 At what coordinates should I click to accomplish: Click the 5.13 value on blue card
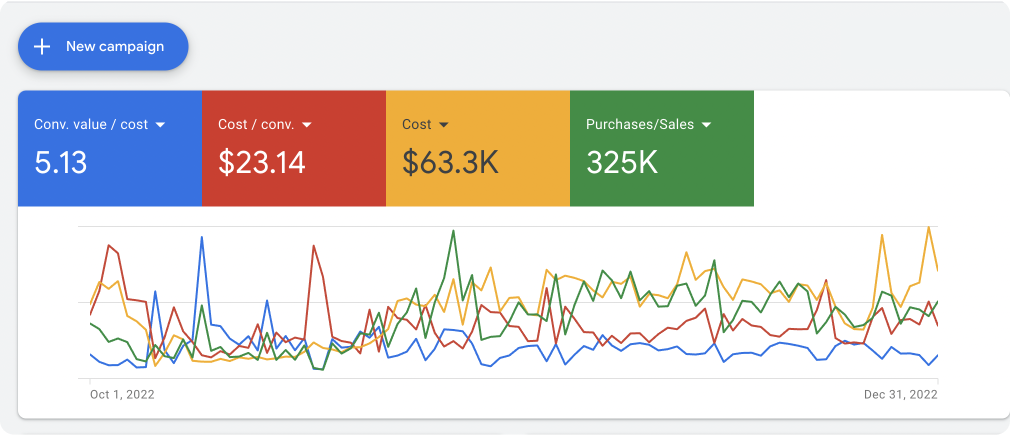pos(61,162)
